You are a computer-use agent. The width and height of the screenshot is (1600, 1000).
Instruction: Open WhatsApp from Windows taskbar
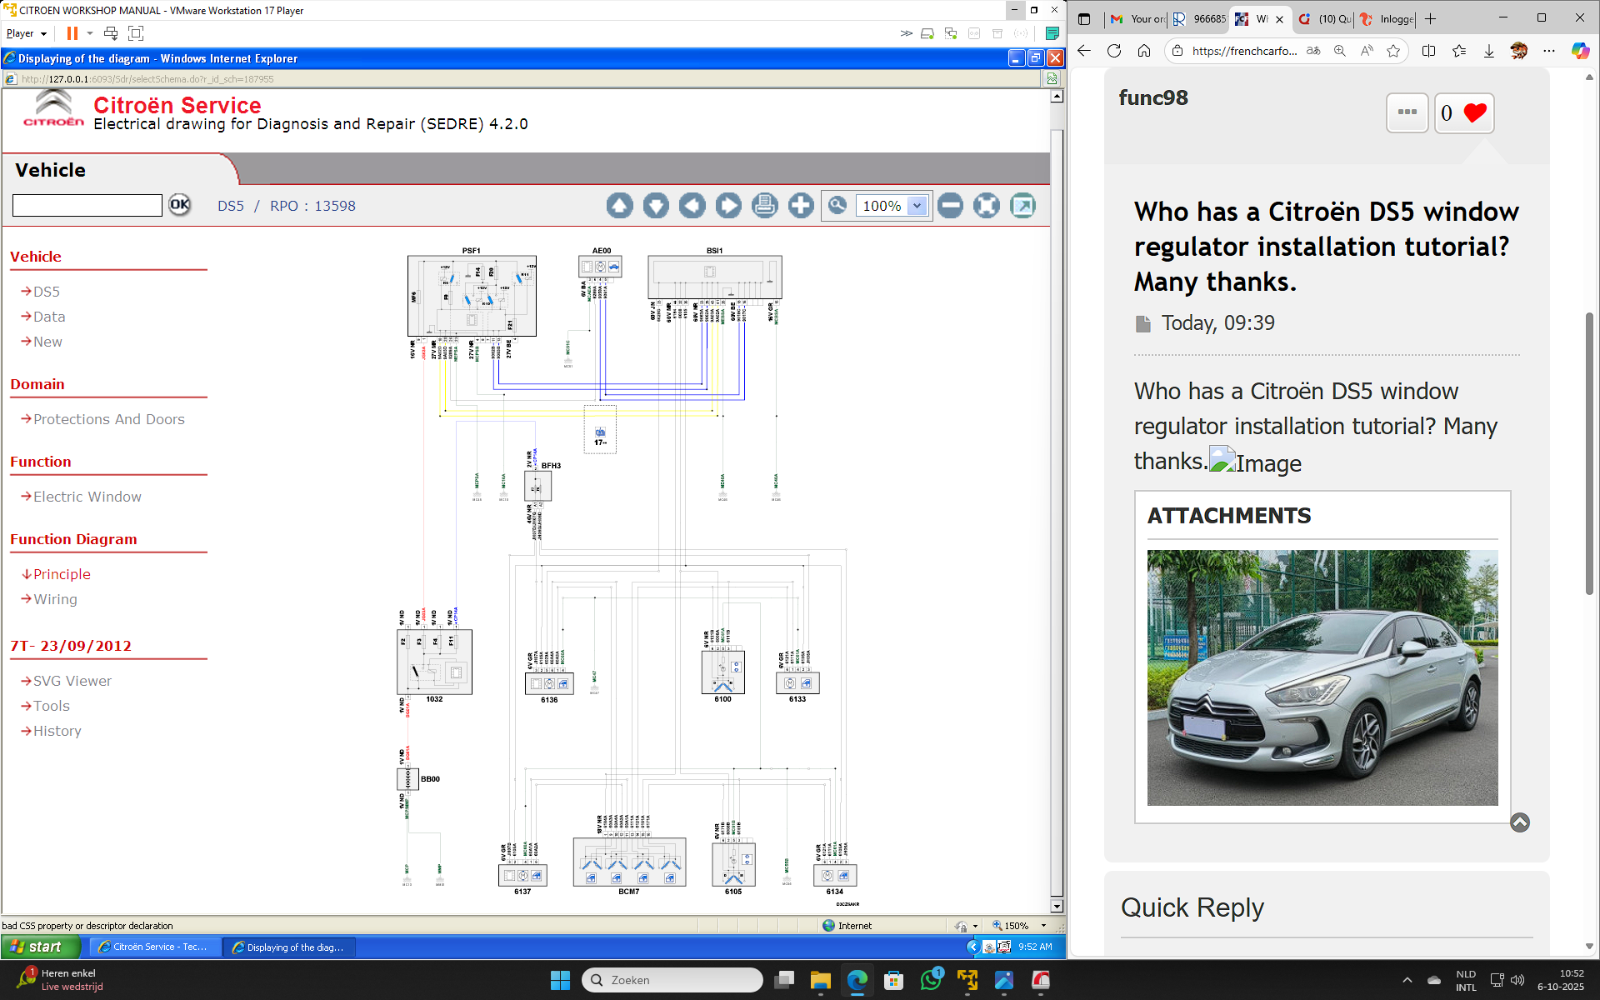(931, 980)
